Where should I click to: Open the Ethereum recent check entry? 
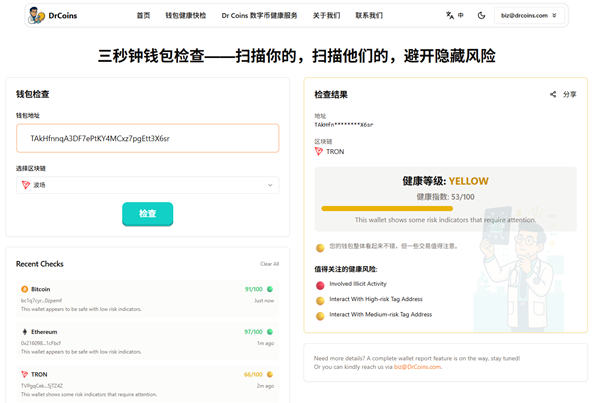147,341
